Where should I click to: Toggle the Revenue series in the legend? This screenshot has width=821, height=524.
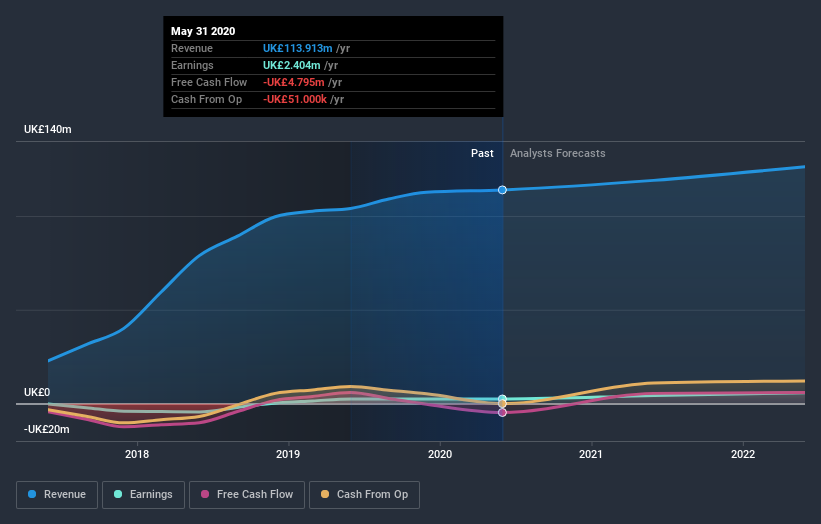[x=57, y=495]
